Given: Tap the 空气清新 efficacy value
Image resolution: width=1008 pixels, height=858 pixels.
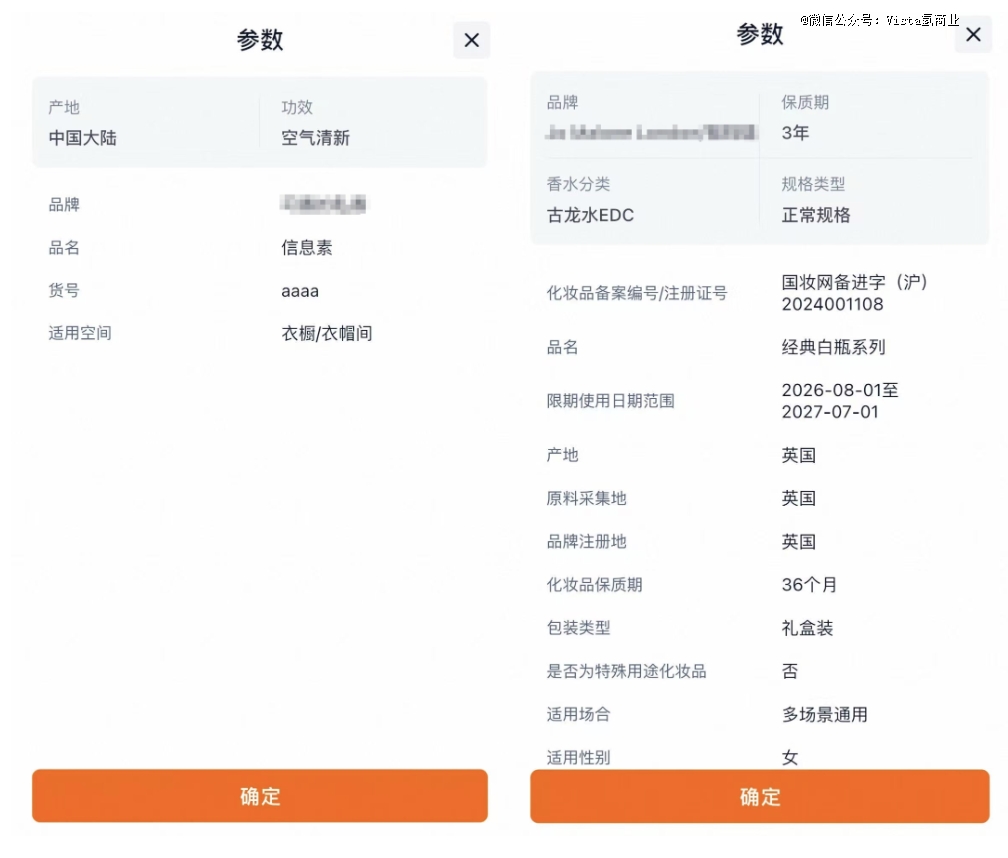Looking at the screenshot, I should pyautogui.click(x=315, y=138).
